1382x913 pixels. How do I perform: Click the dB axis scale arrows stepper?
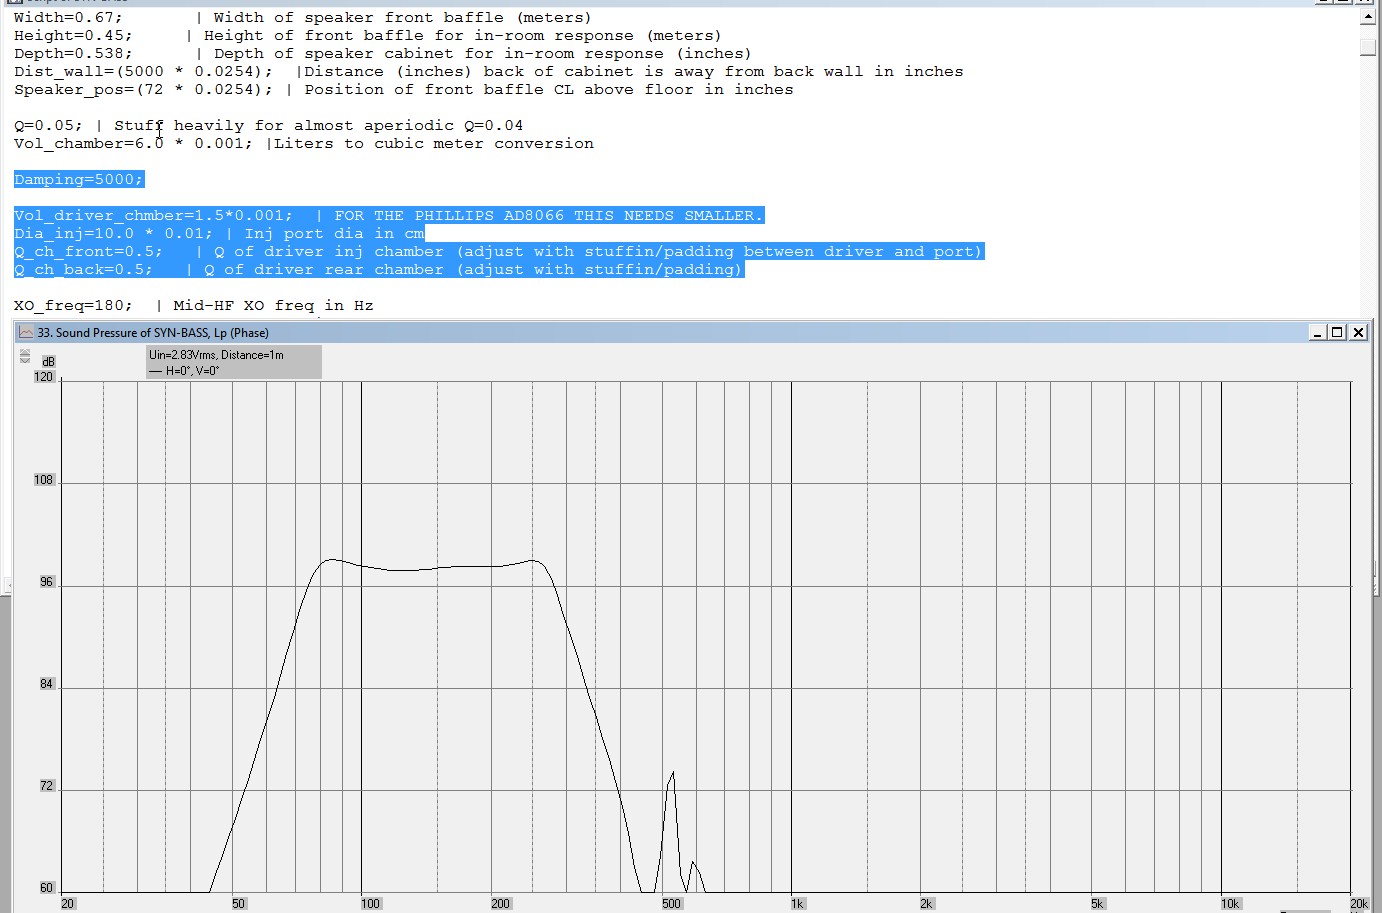[x=25, y=356]
